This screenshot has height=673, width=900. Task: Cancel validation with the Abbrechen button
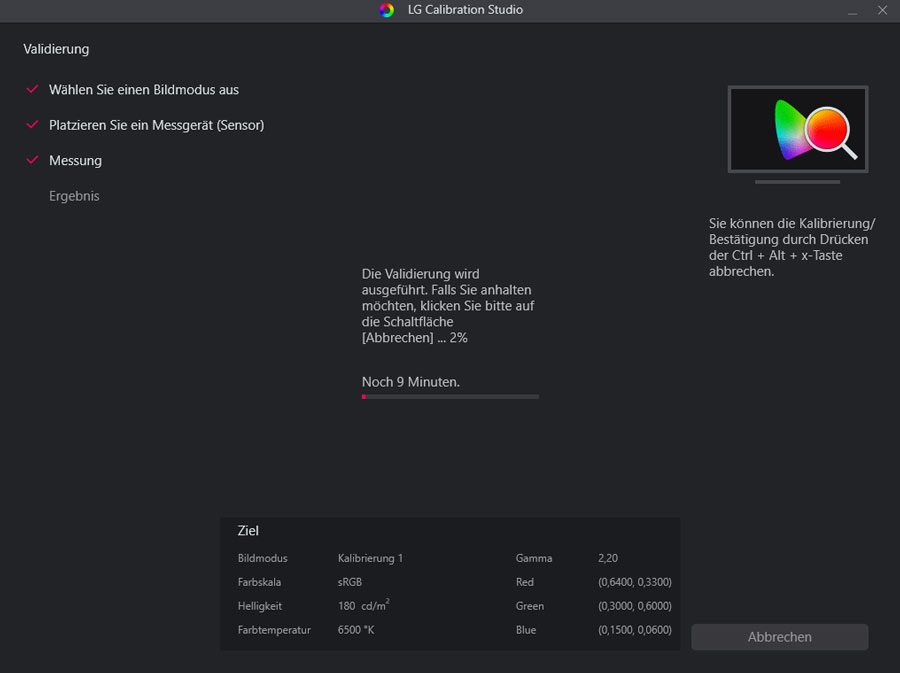point(779,637)
